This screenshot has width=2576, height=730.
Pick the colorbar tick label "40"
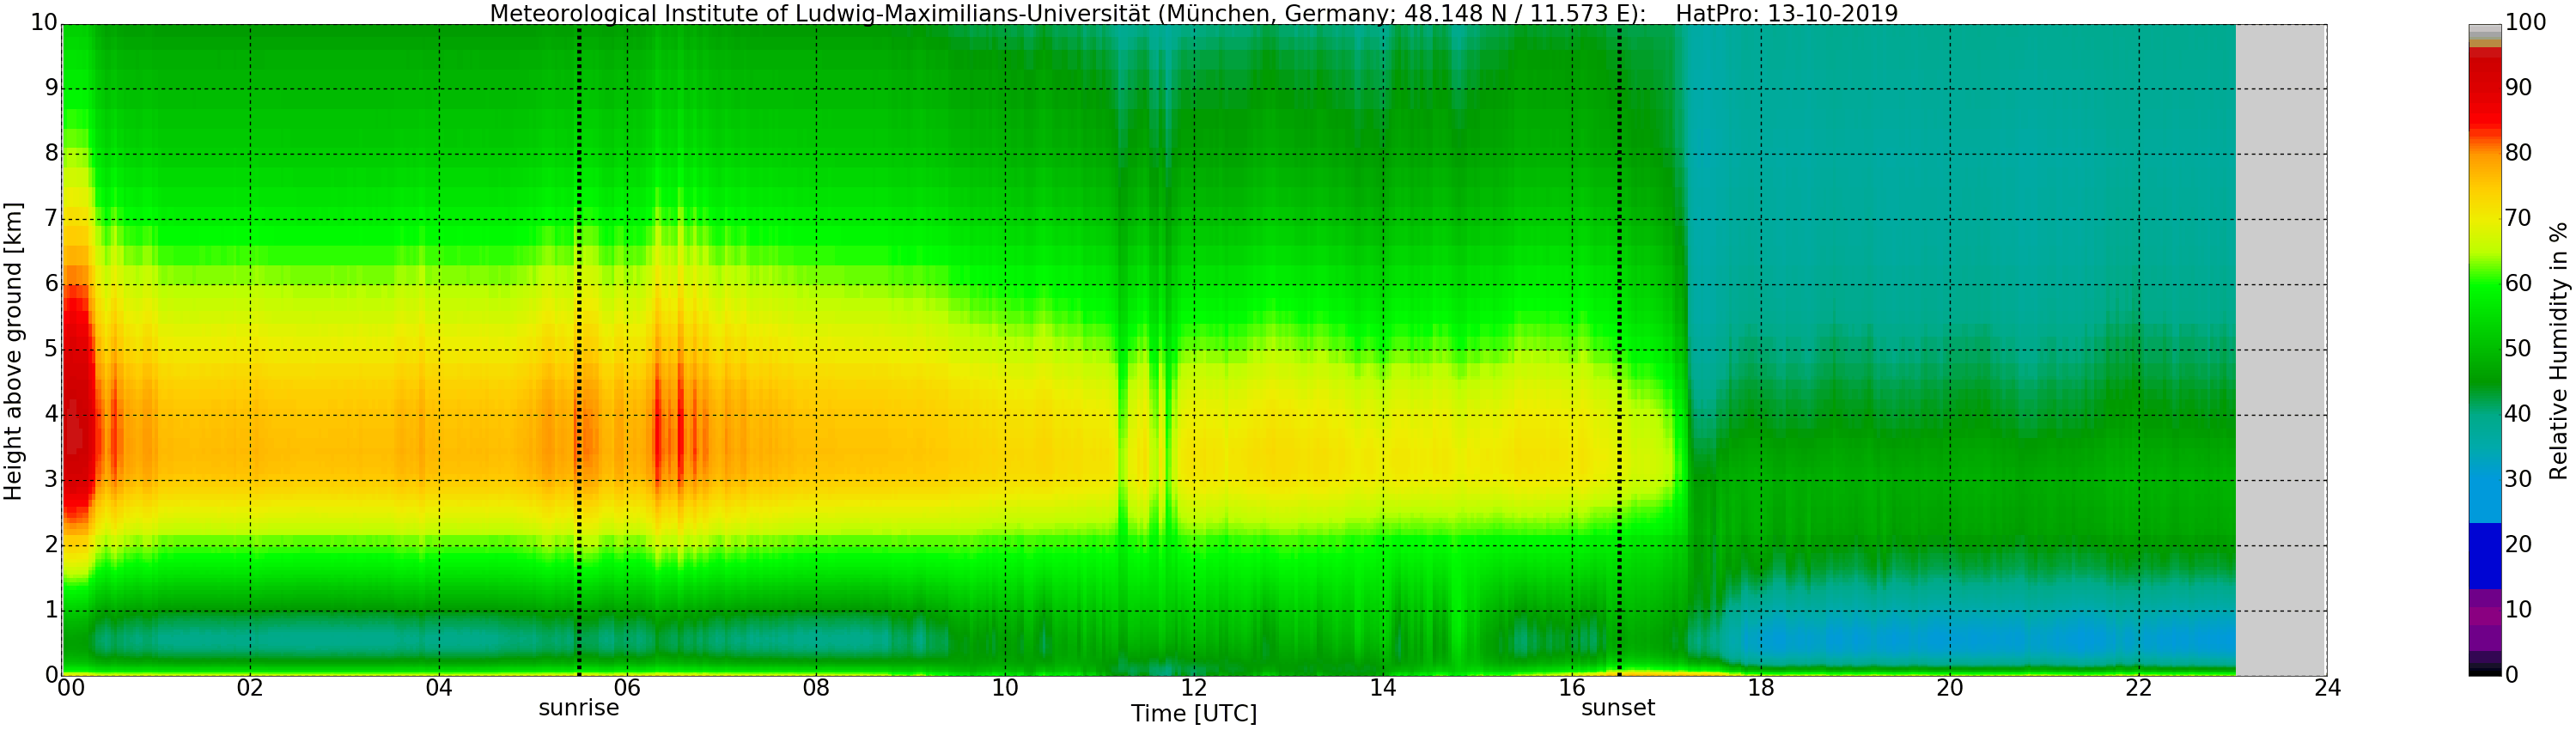[x=2518, y=414]
